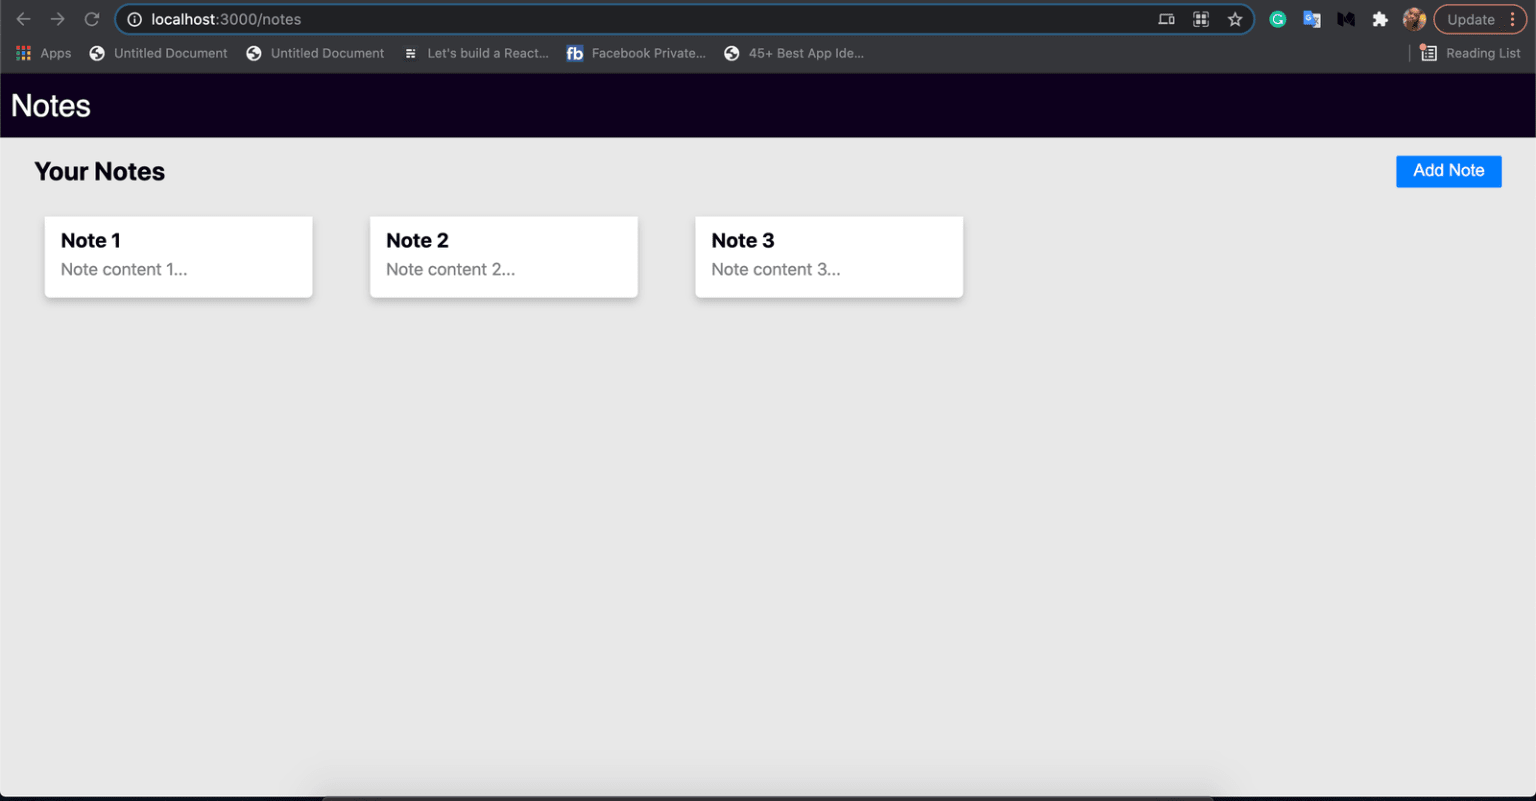Open the Medium extension icon
The width and height of the screenshot is (1536, 801).
pos(1346,19)
